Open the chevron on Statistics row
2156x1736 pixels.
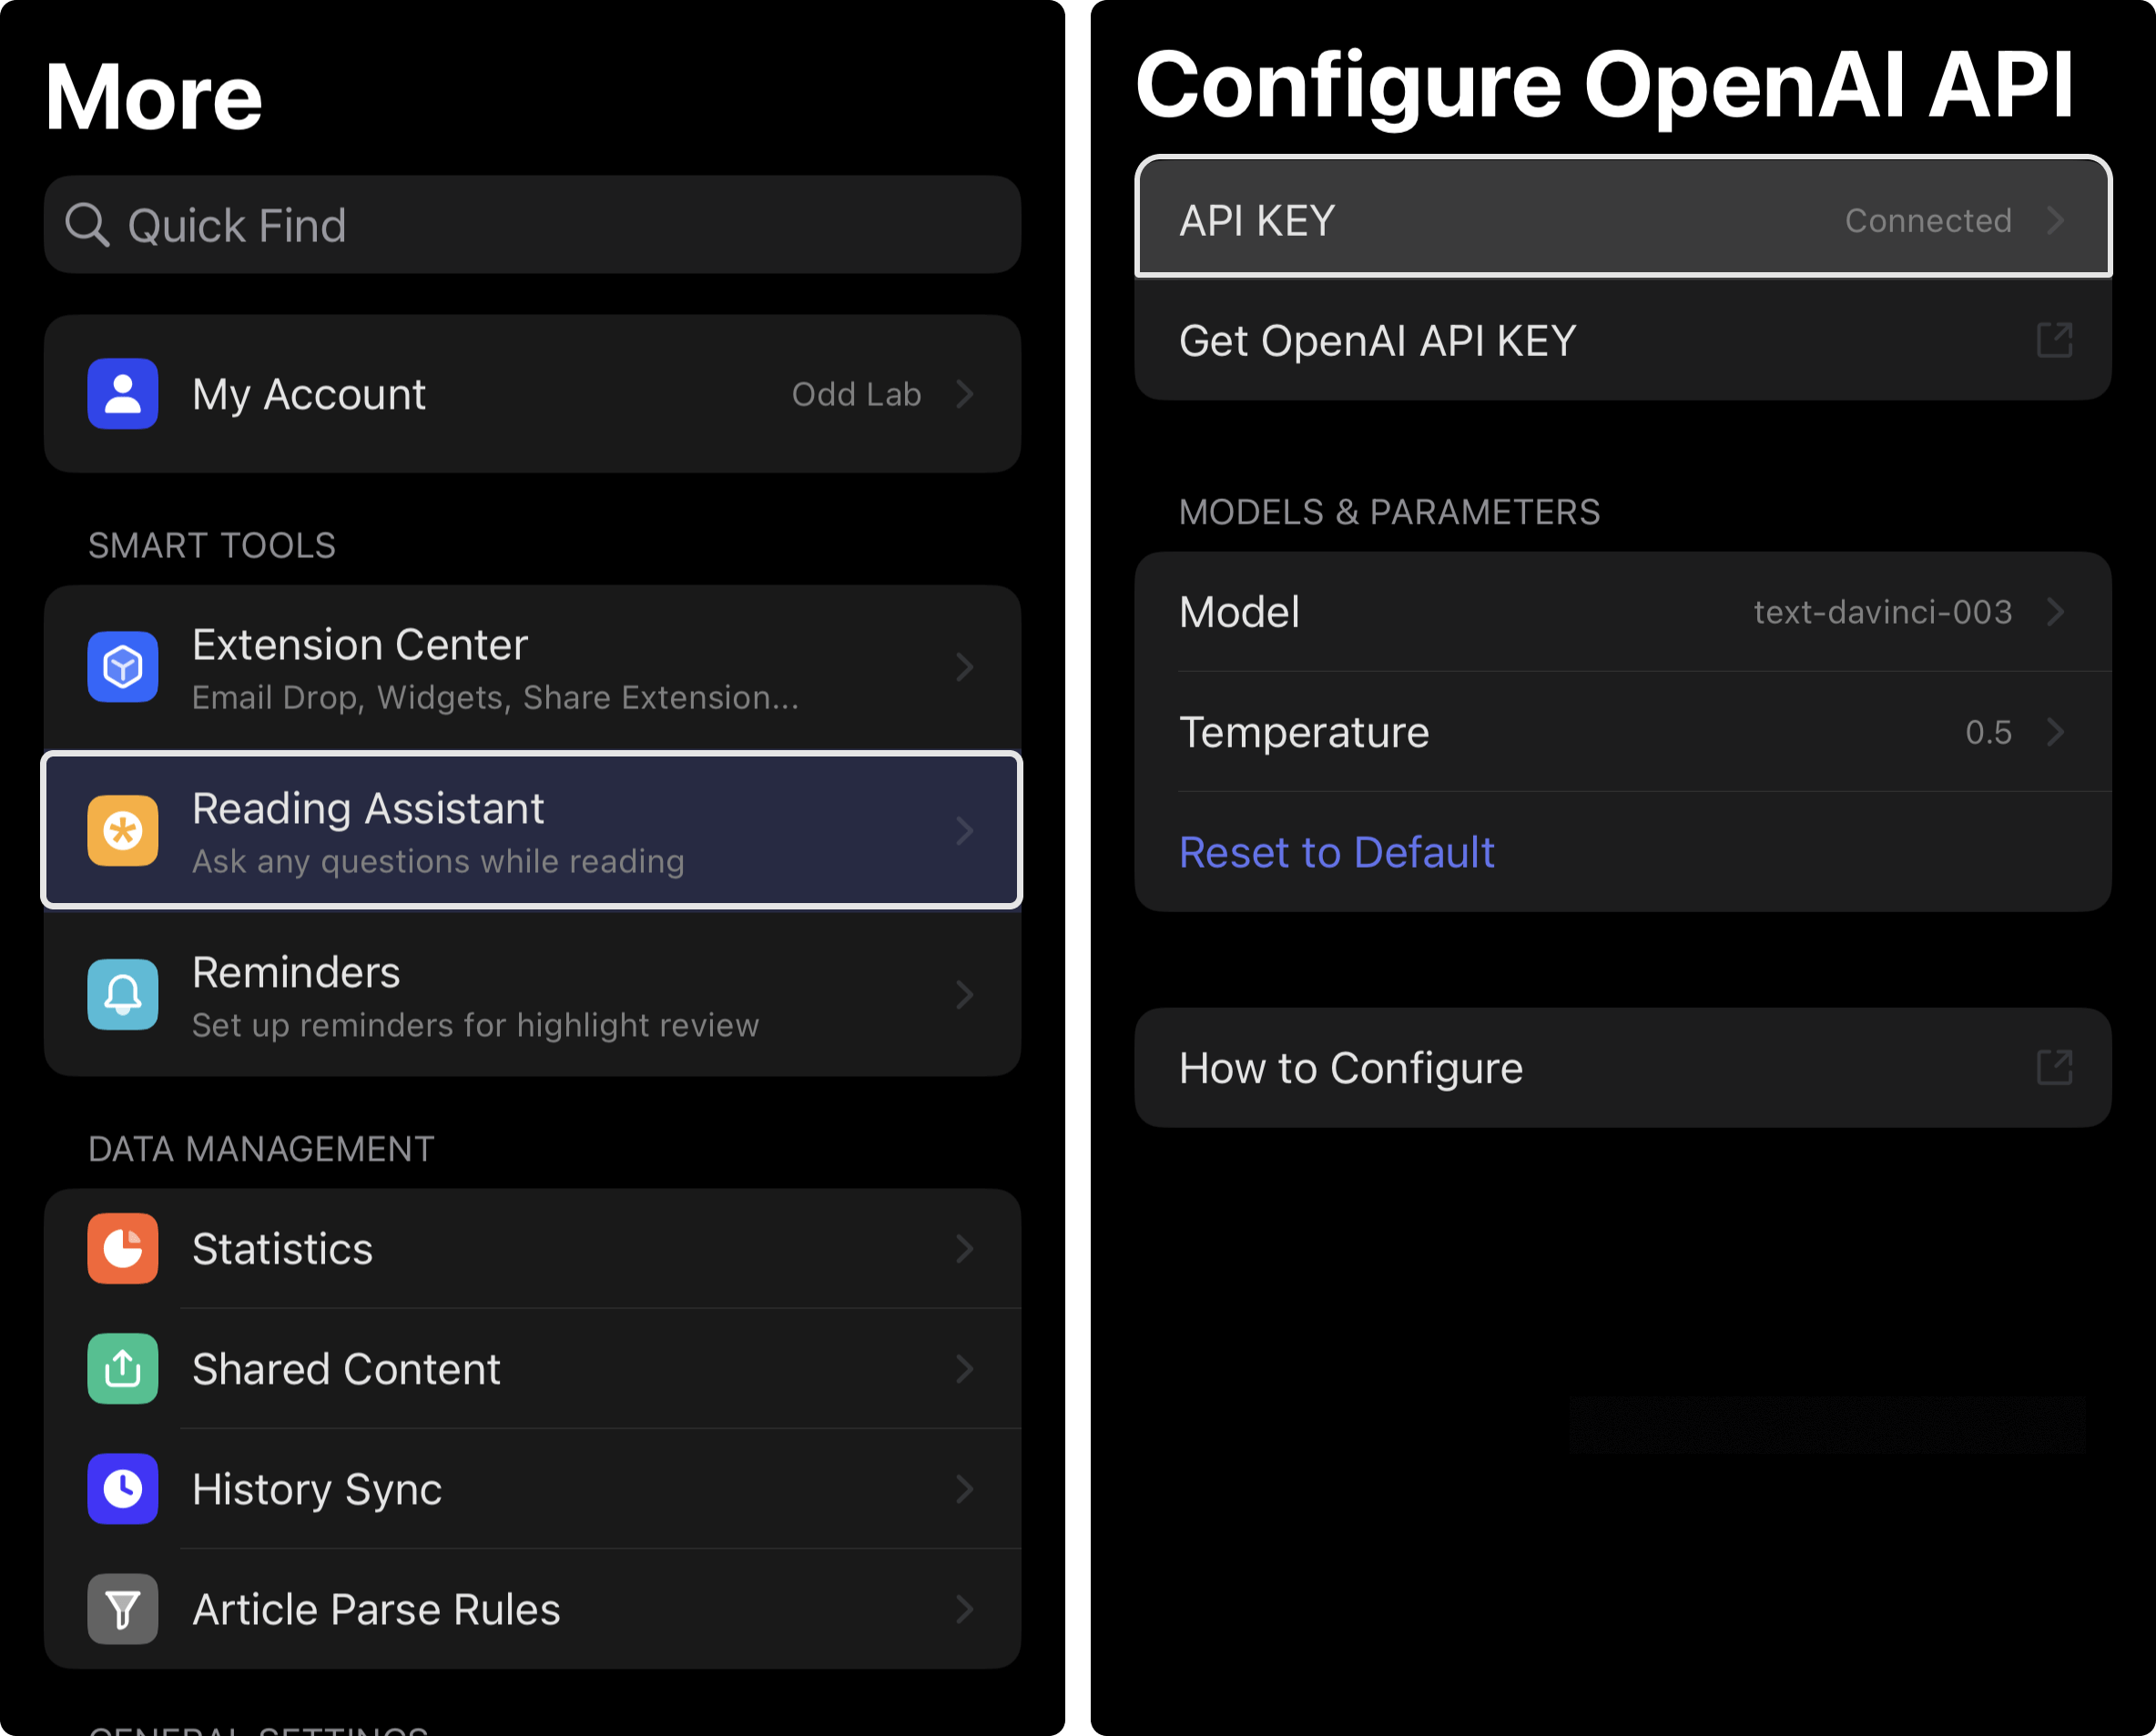[x=964, y=1249]
